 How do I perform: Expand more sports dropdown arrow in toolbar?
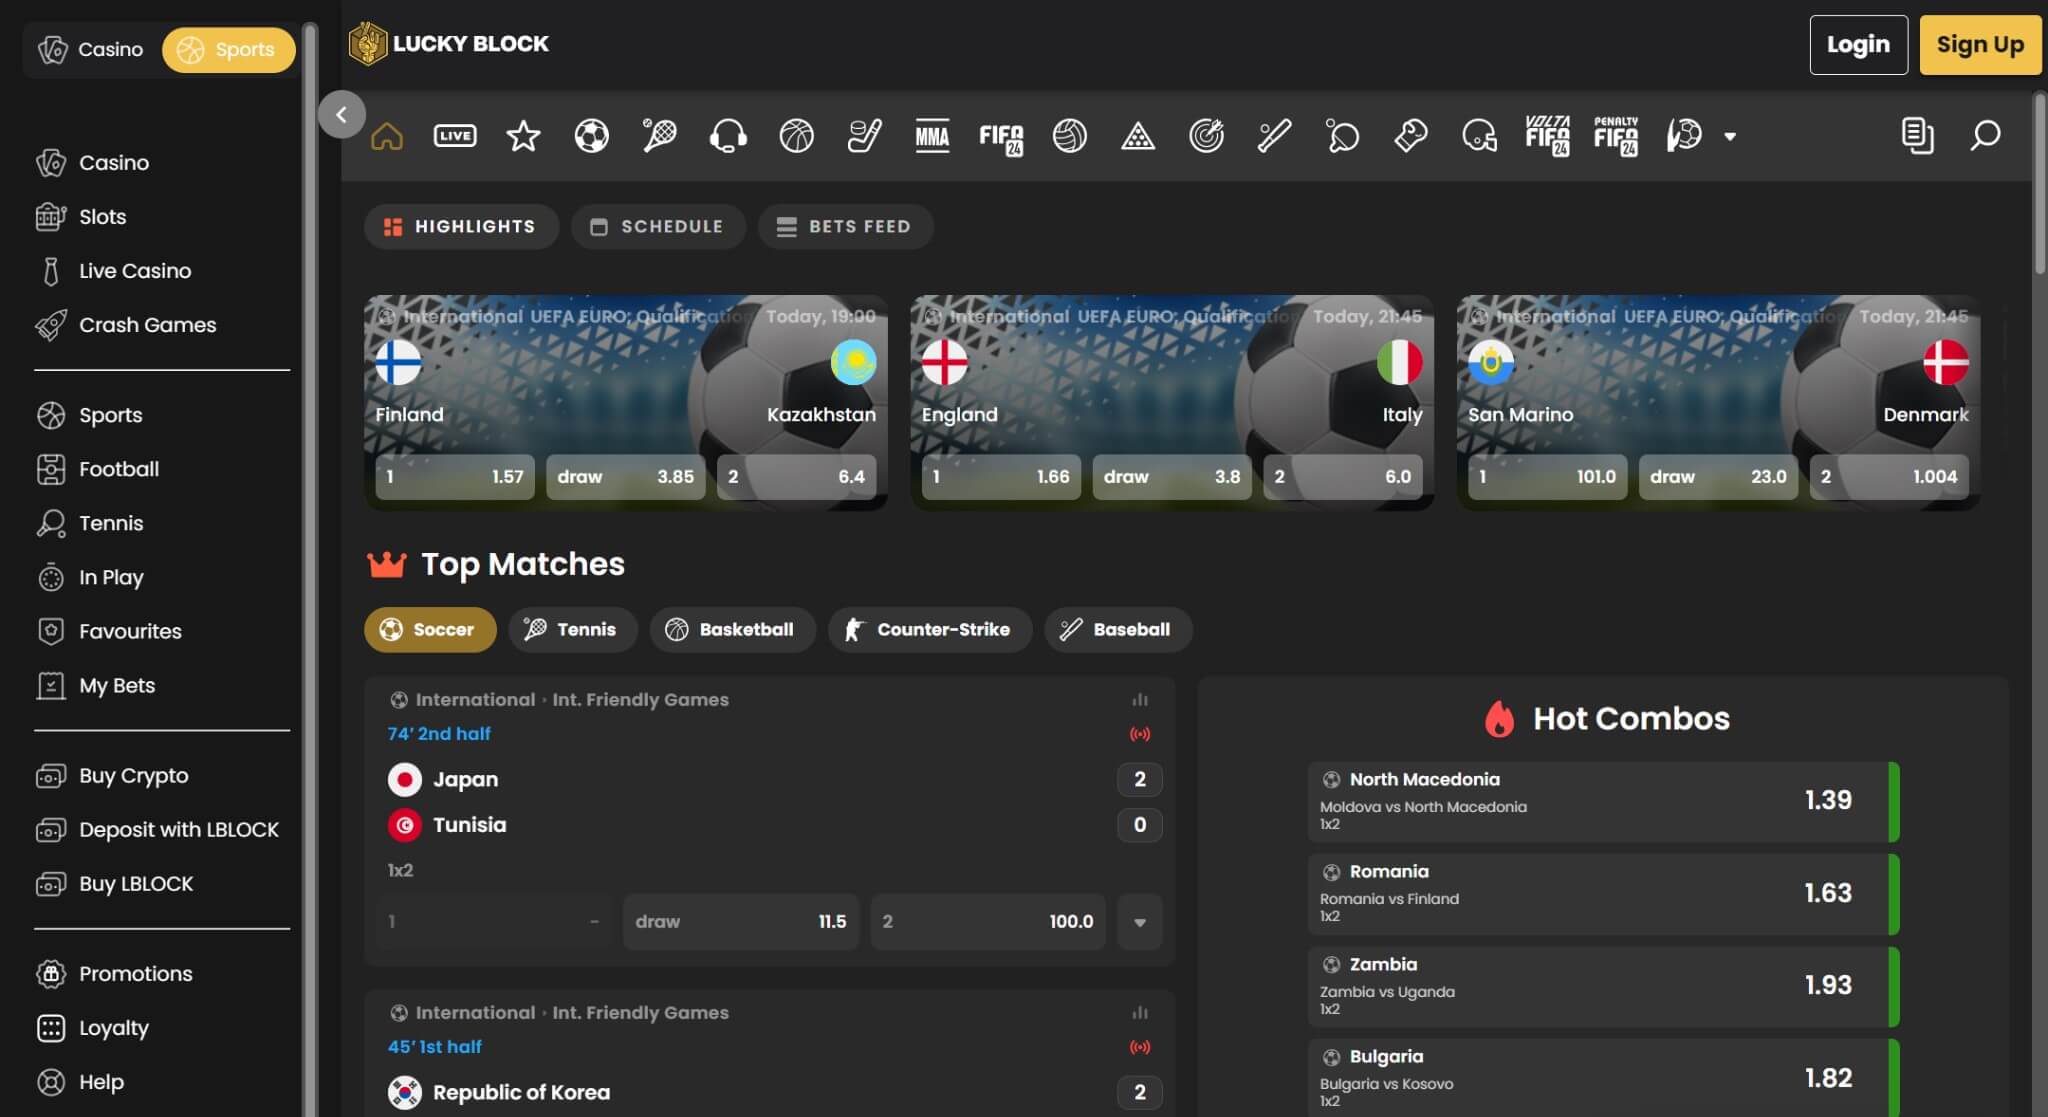coord(1730,137)
